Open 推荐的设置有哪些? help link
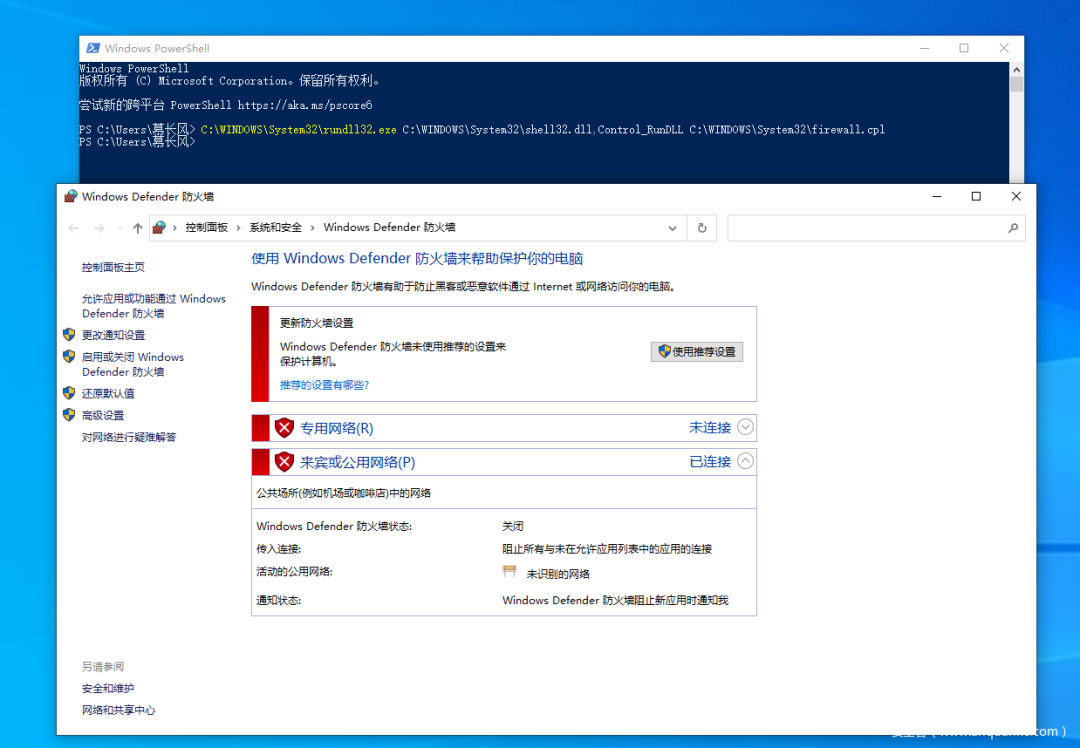Viewport: 1080px width, 748px height. coord(324,385)
